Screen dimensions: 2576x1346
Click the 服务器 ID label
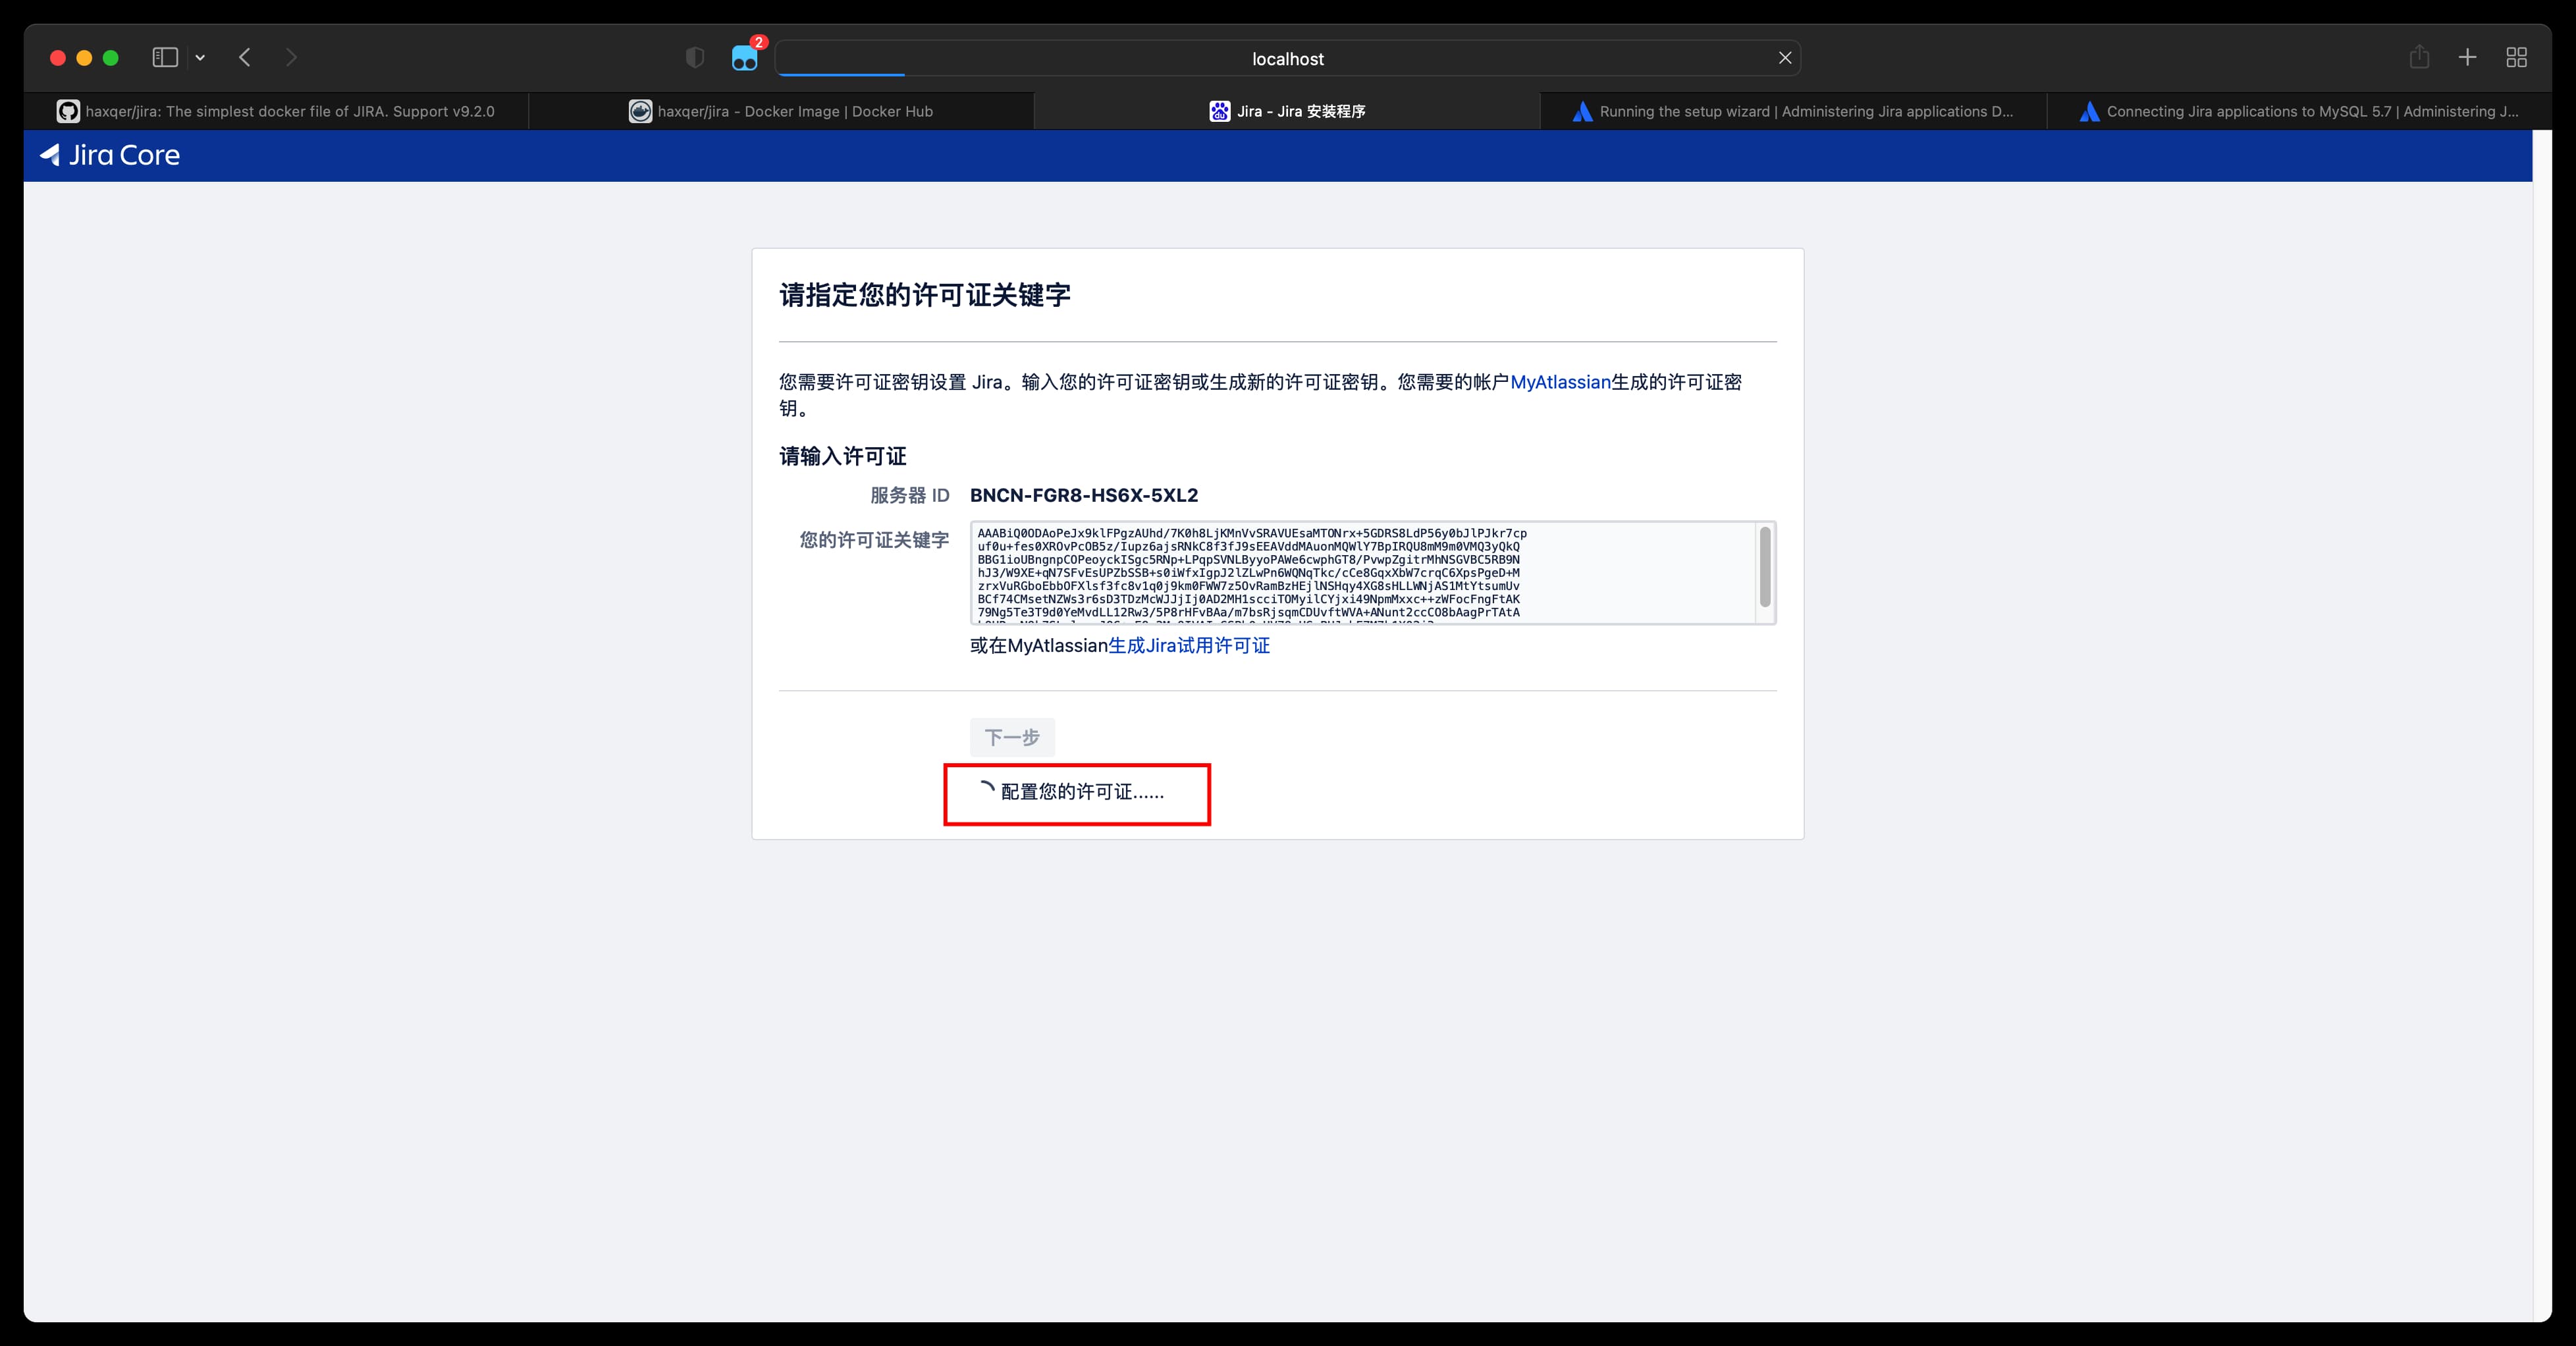[910, 495]
